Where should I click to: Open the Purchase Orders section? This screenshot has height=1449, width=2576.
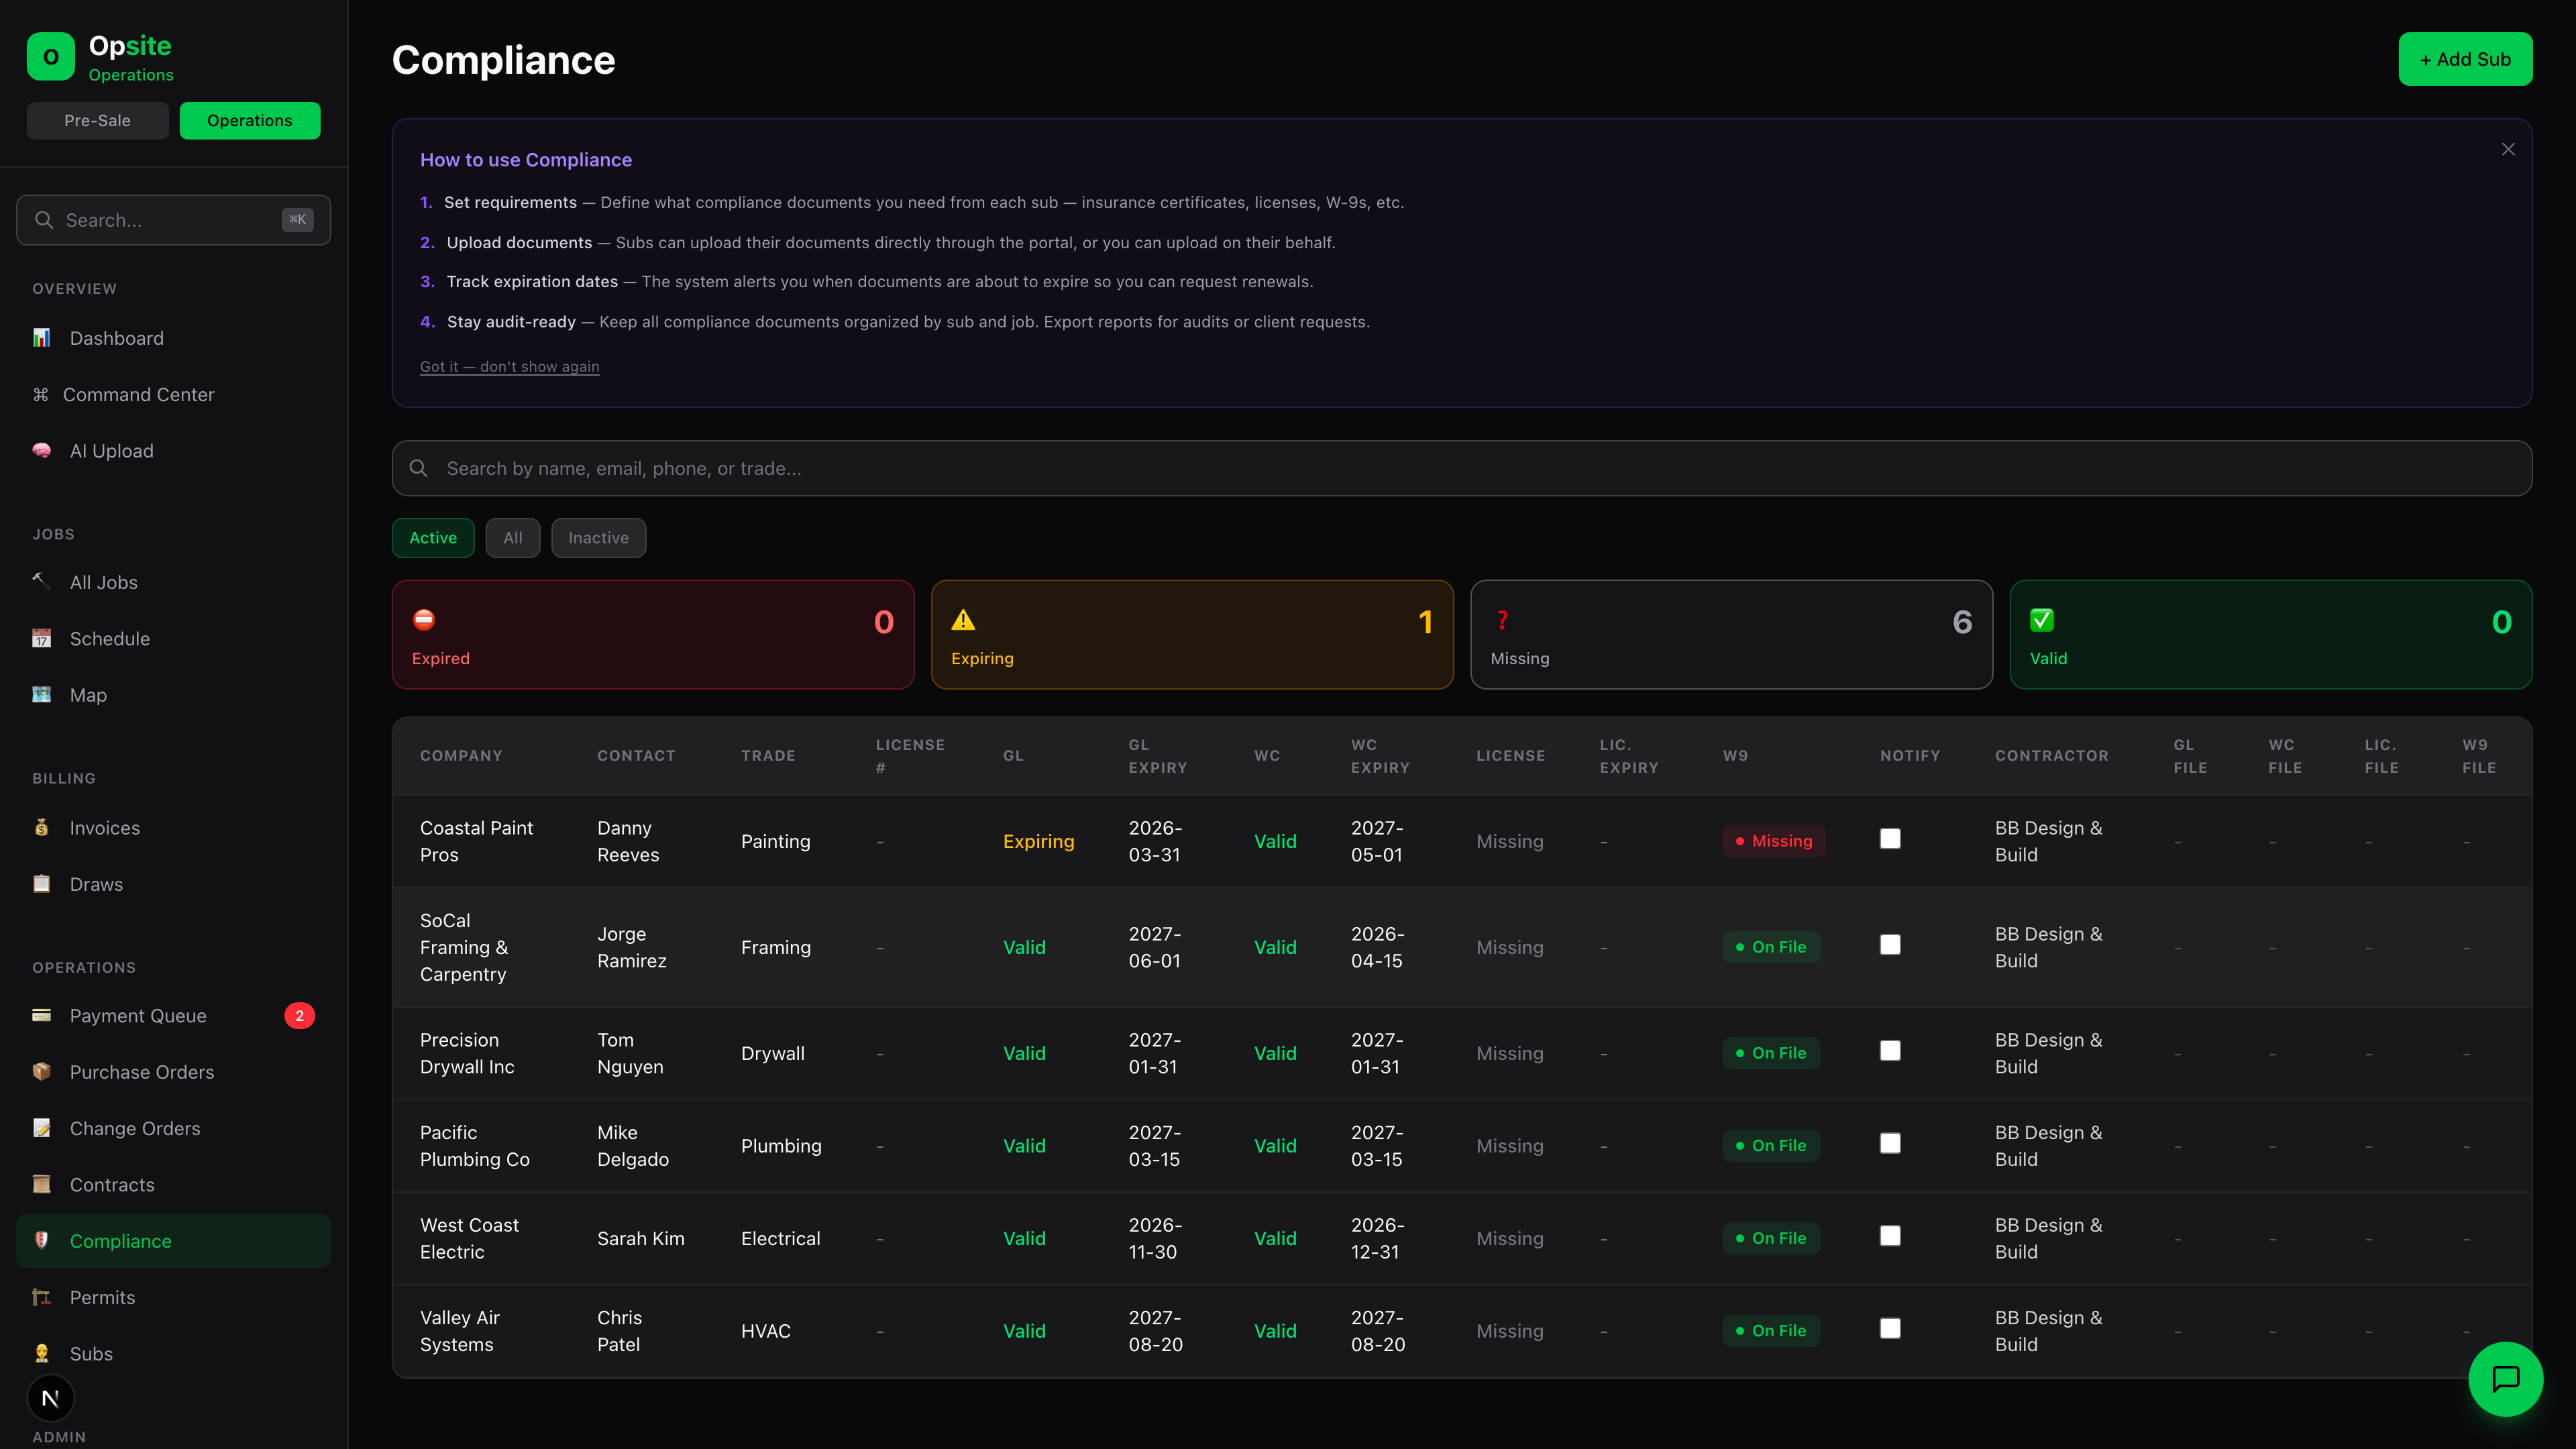[x=142, y=1071]
